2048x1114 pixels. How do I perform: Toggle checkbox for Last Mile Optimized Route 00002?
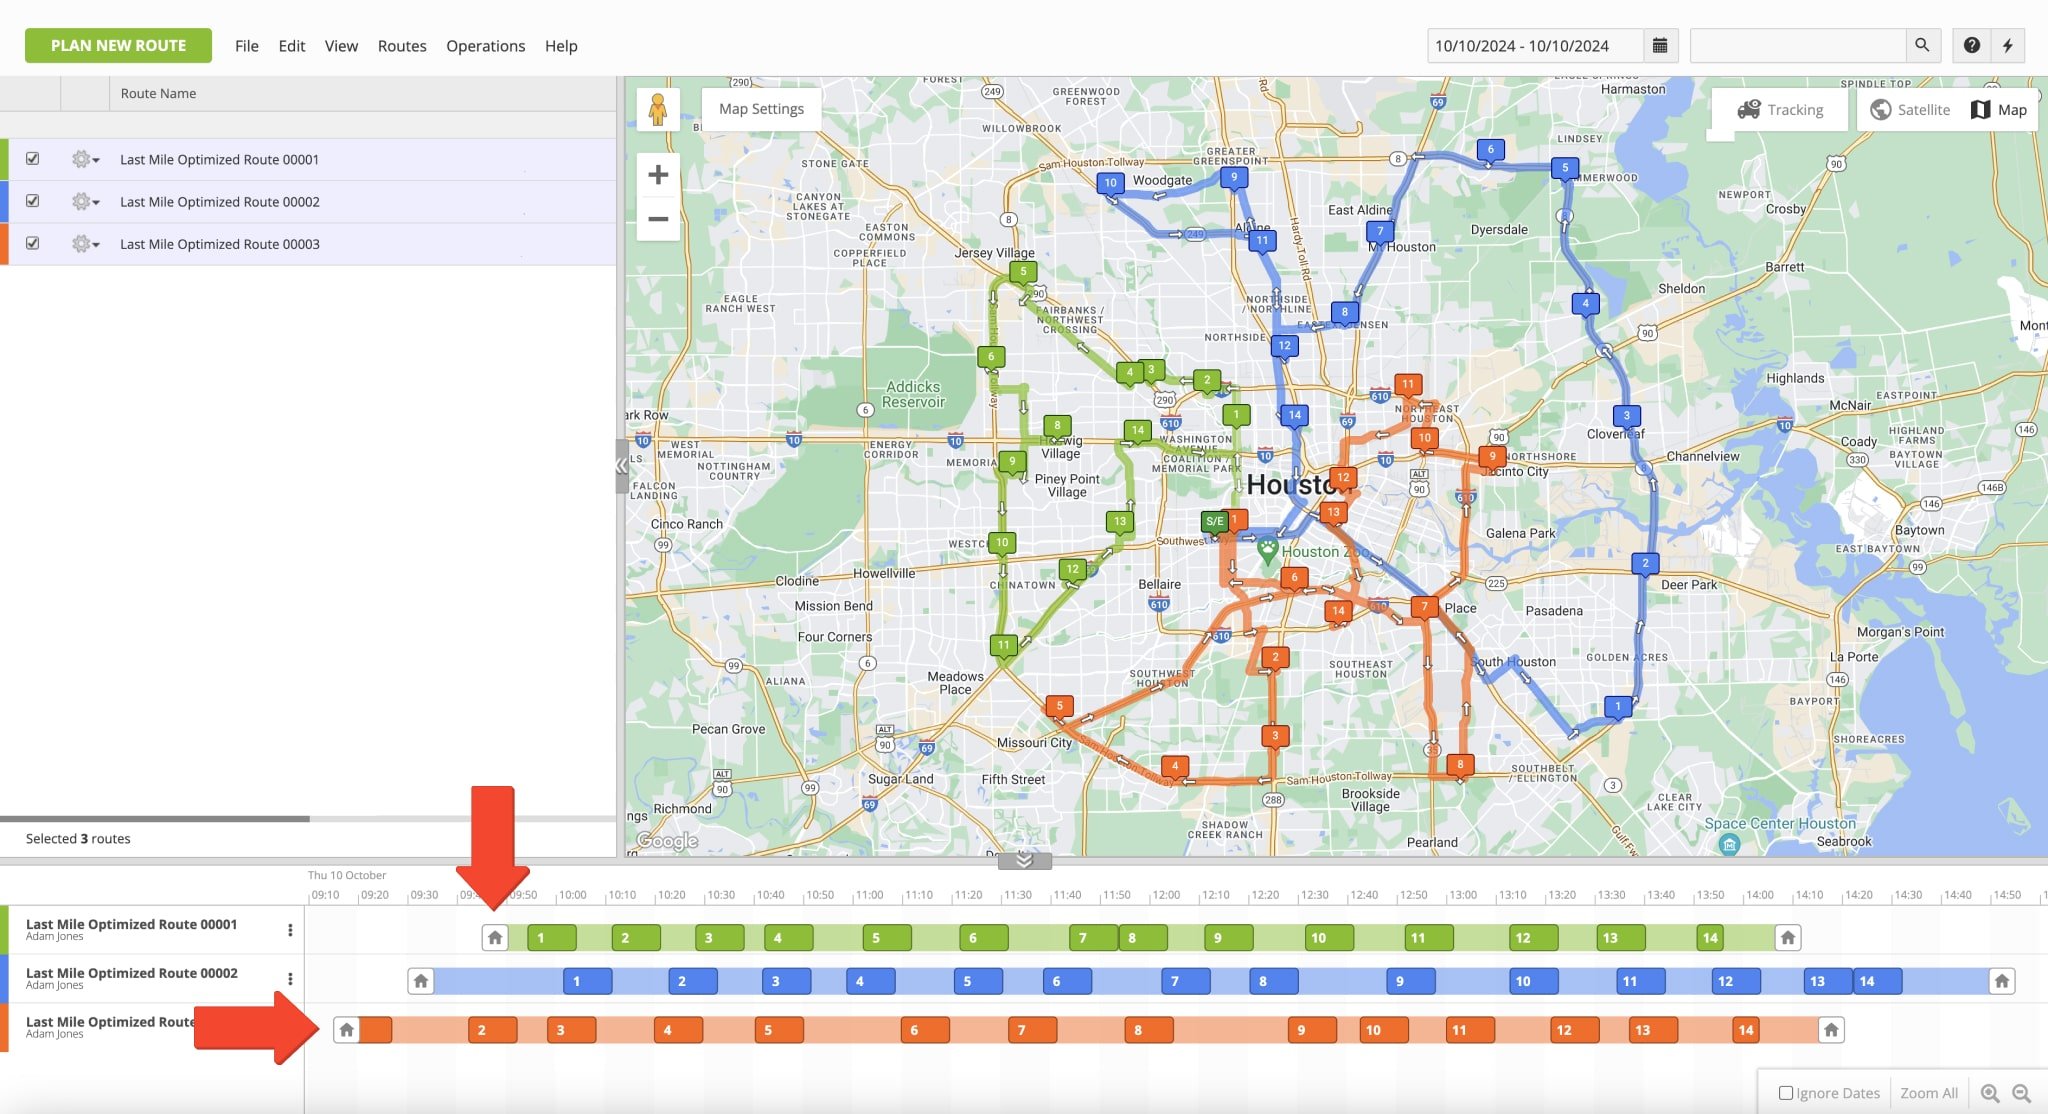pos(34,202)
